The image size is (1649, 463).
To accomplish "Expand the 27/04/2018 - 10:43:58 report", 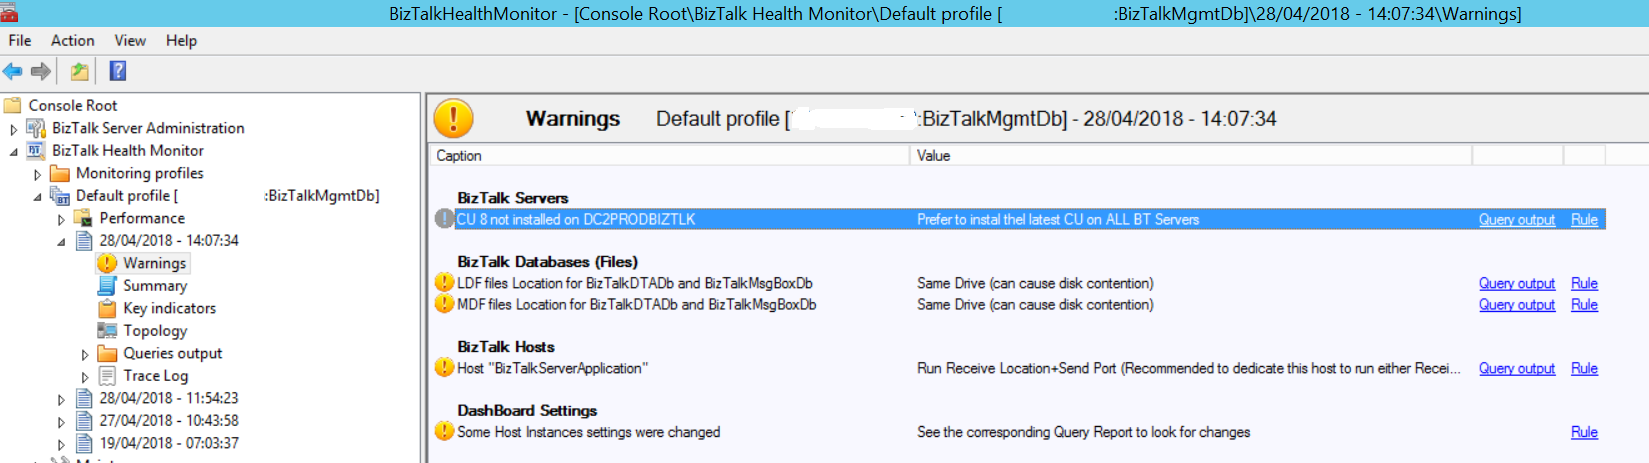I will click(61, 422).
